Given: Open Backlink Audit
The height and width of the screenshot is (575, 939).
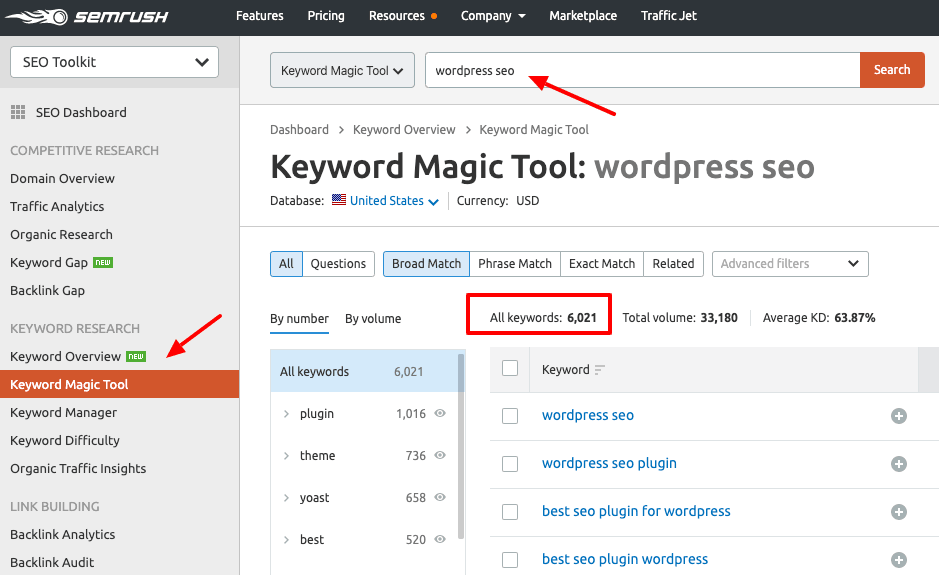Looking at the screenshot, I should coord(52,562).
